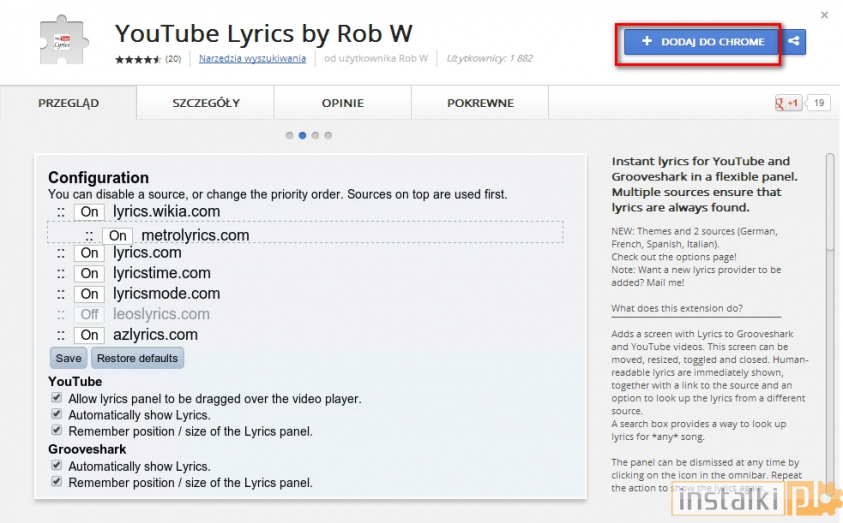Viewport: 843px width, 523px height.
Task: Toggle YouTube Remember position / size checkbox
Action: point(56,430)
